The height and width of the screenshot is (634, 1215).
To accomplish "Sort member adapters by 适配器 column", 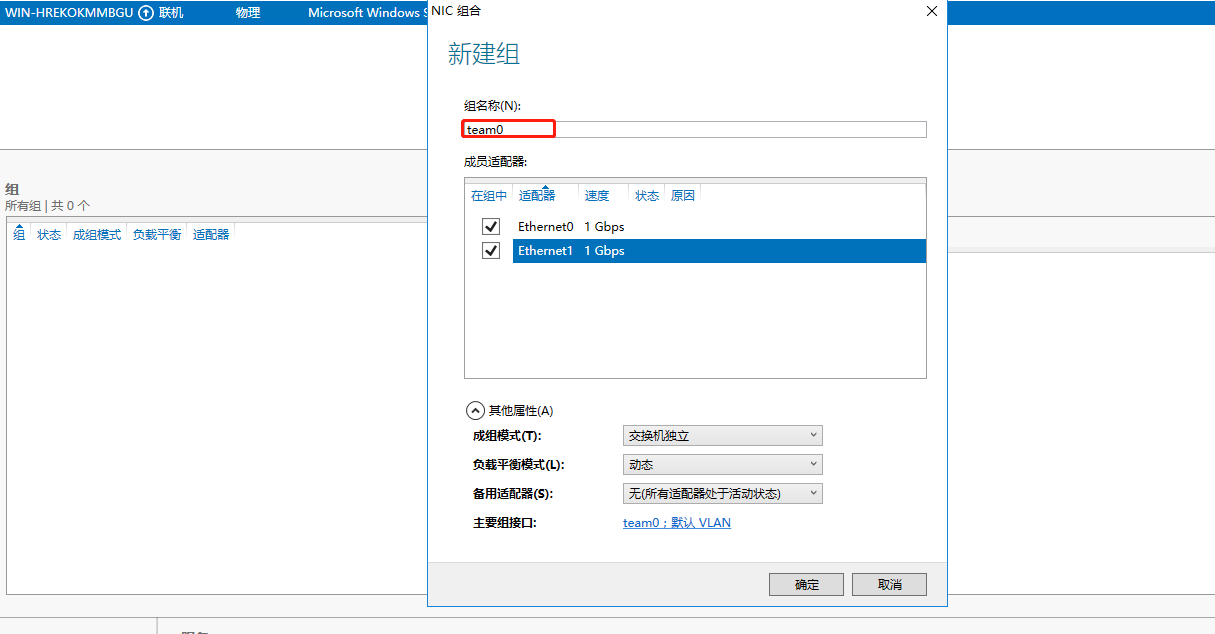I will tap(537, 196).
